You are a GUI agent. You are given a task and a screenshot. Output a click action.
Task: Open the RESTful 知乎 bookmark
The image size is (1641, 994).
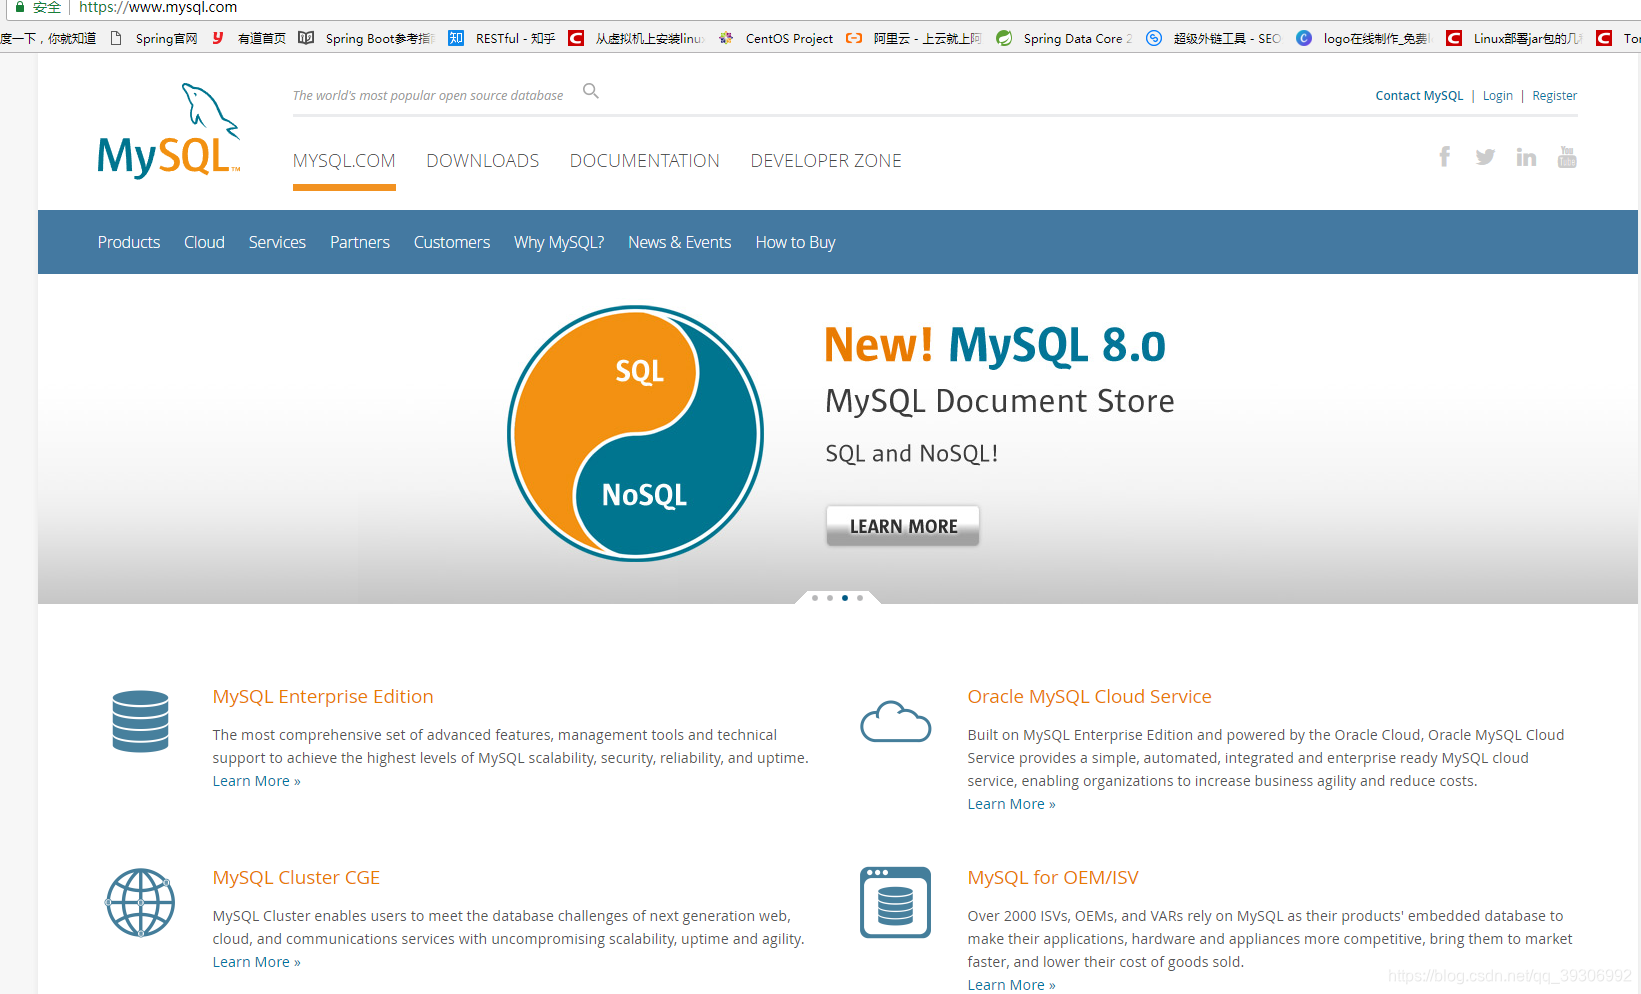click(x=502, y=38)
